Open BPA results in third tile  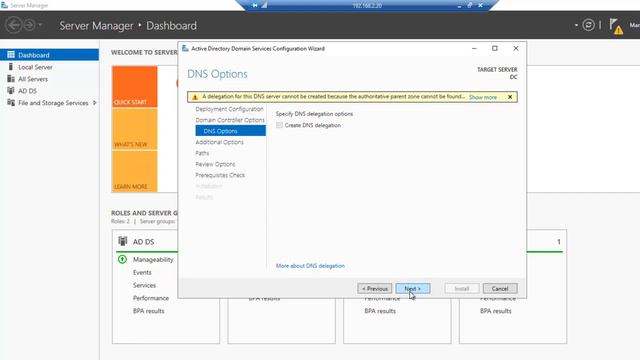380,311
